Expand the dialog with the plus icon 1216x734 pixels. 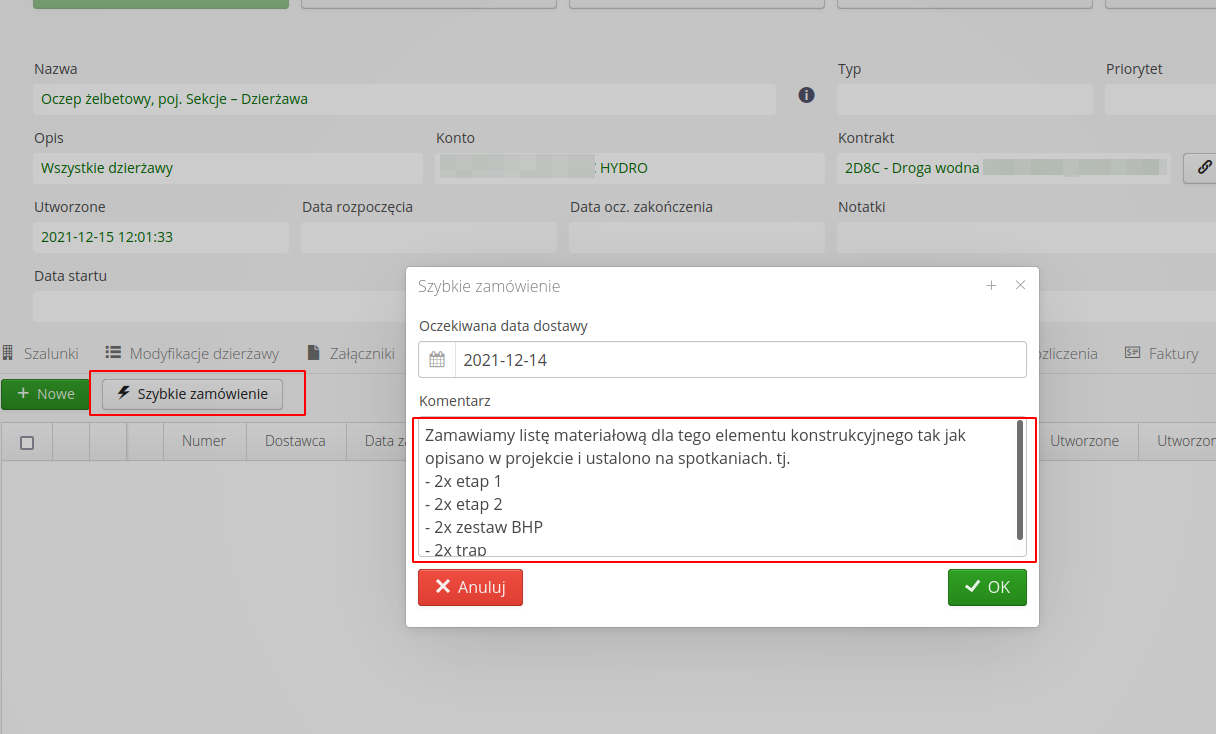coord(991,286)
